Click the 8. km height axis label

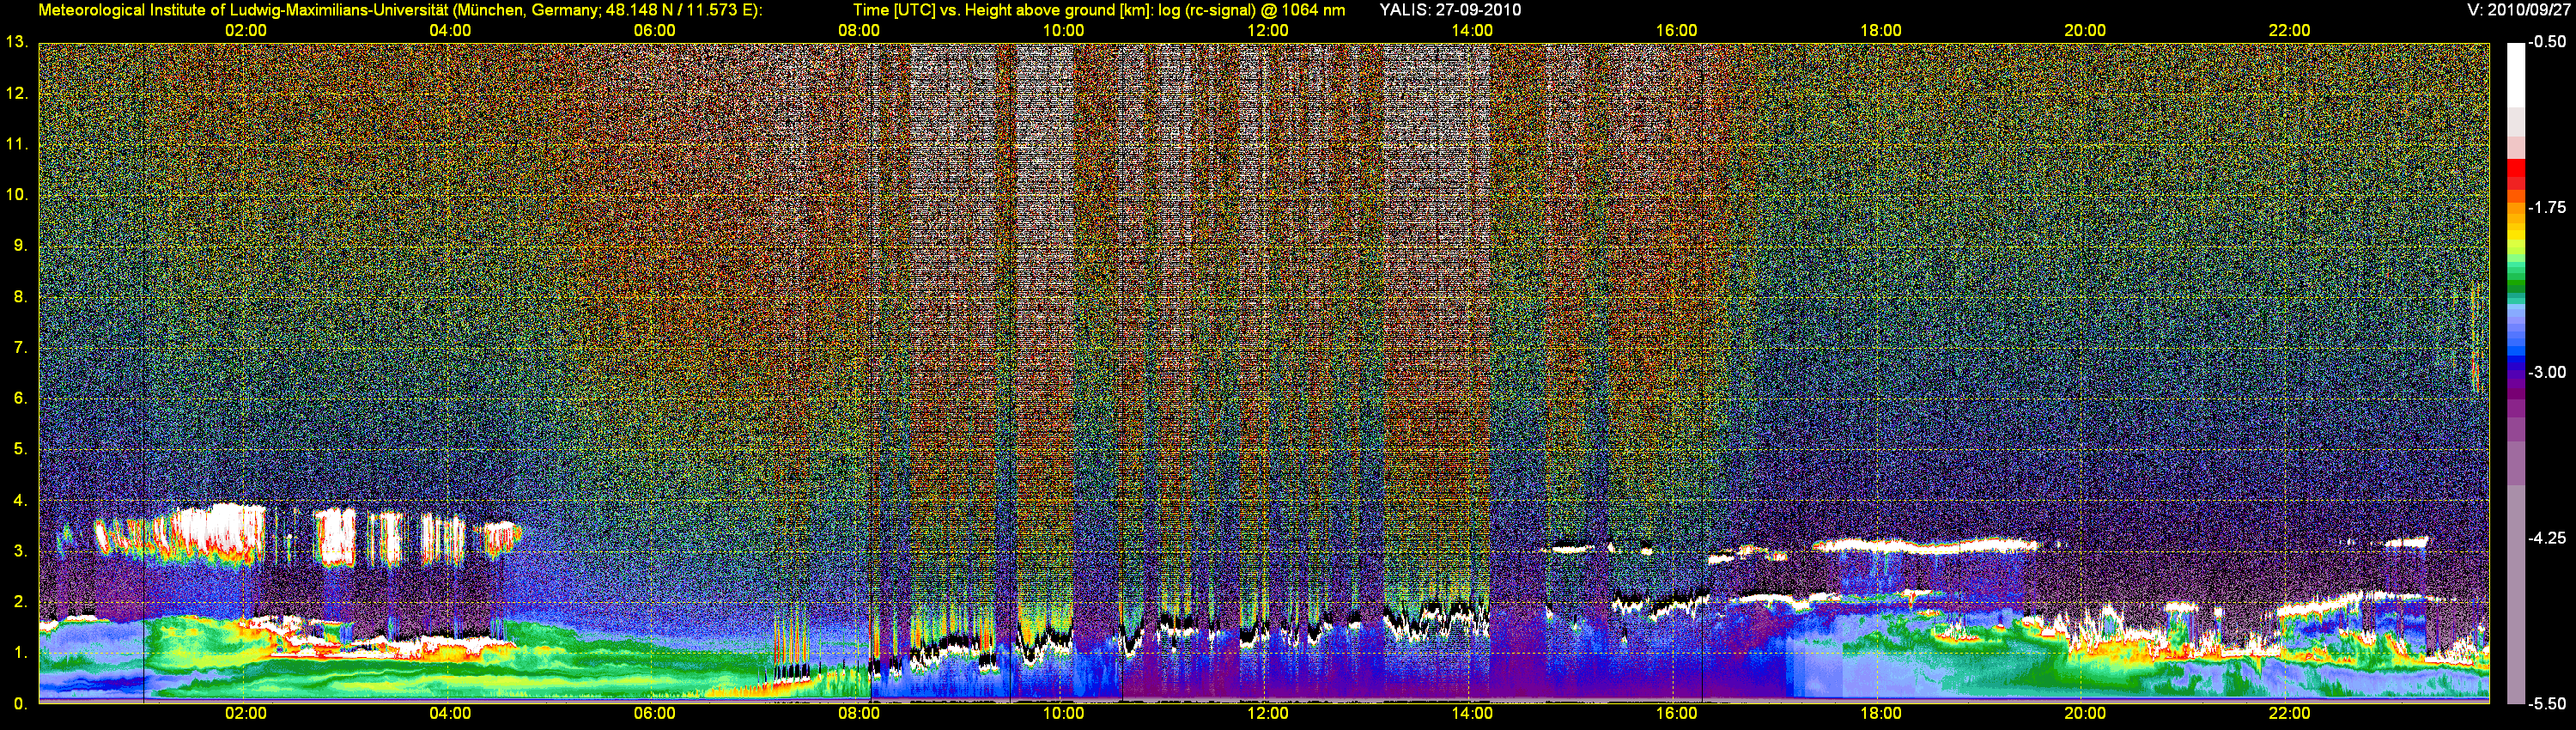click(20, 296)
